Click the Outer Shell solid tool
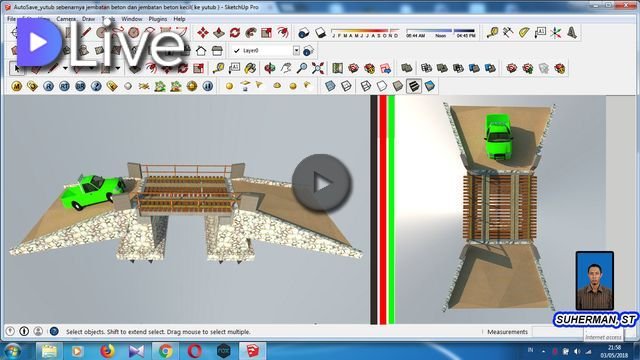The height and width of the screenshot is (360, 640). [x=406, y=68]
